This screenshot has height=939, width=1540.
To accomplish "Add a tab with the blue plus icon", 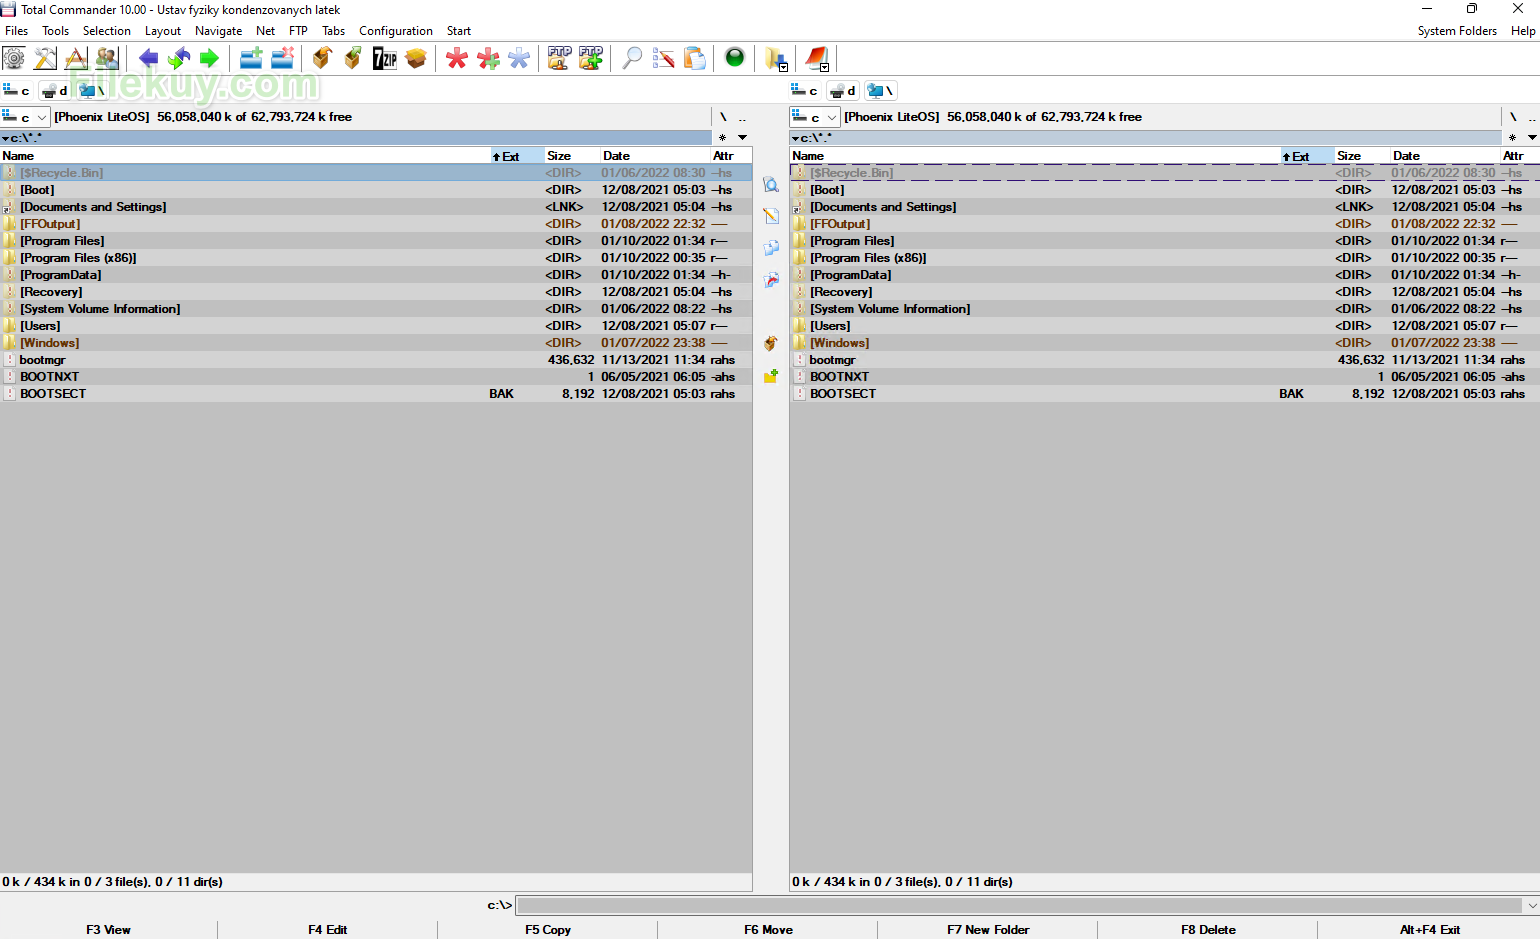I will (251, 58).
